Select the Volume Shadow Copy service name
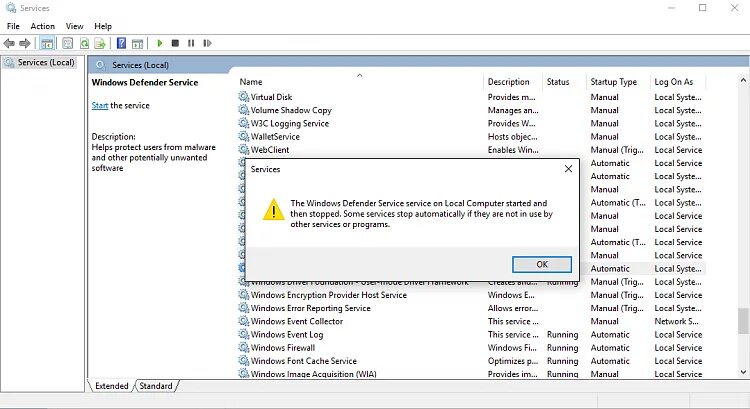This screenshot has width=750, height=409. click(291, 110)
